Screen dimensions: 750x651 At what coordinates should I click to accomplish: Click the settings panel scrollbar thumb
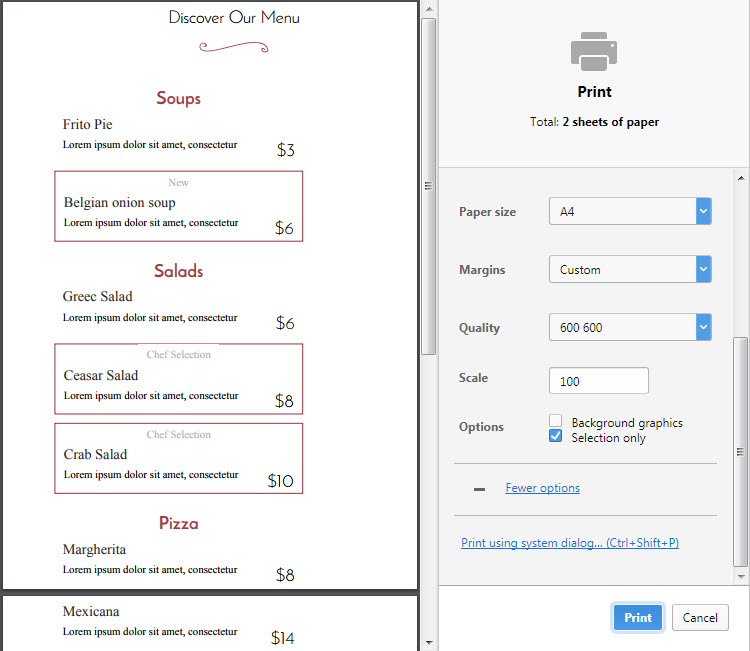[741, 450]
